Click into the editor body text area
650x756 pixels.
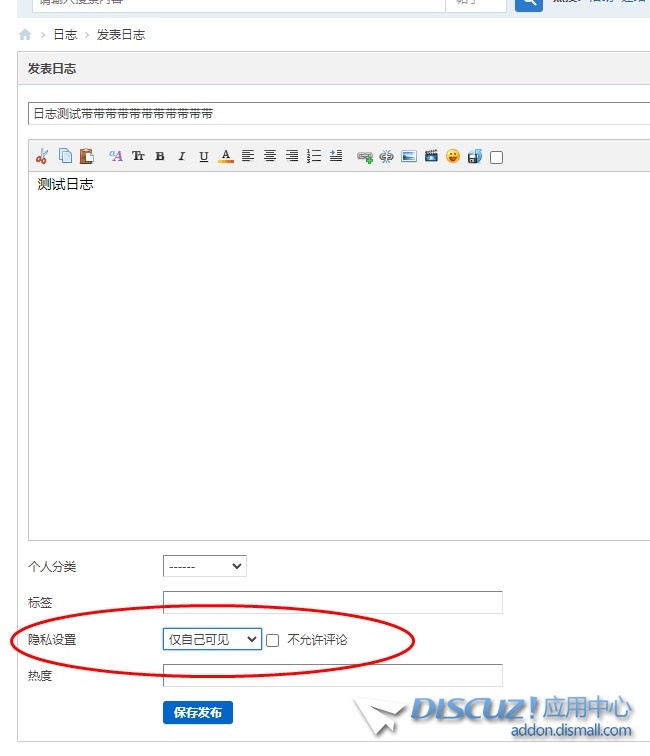point(339,357)
